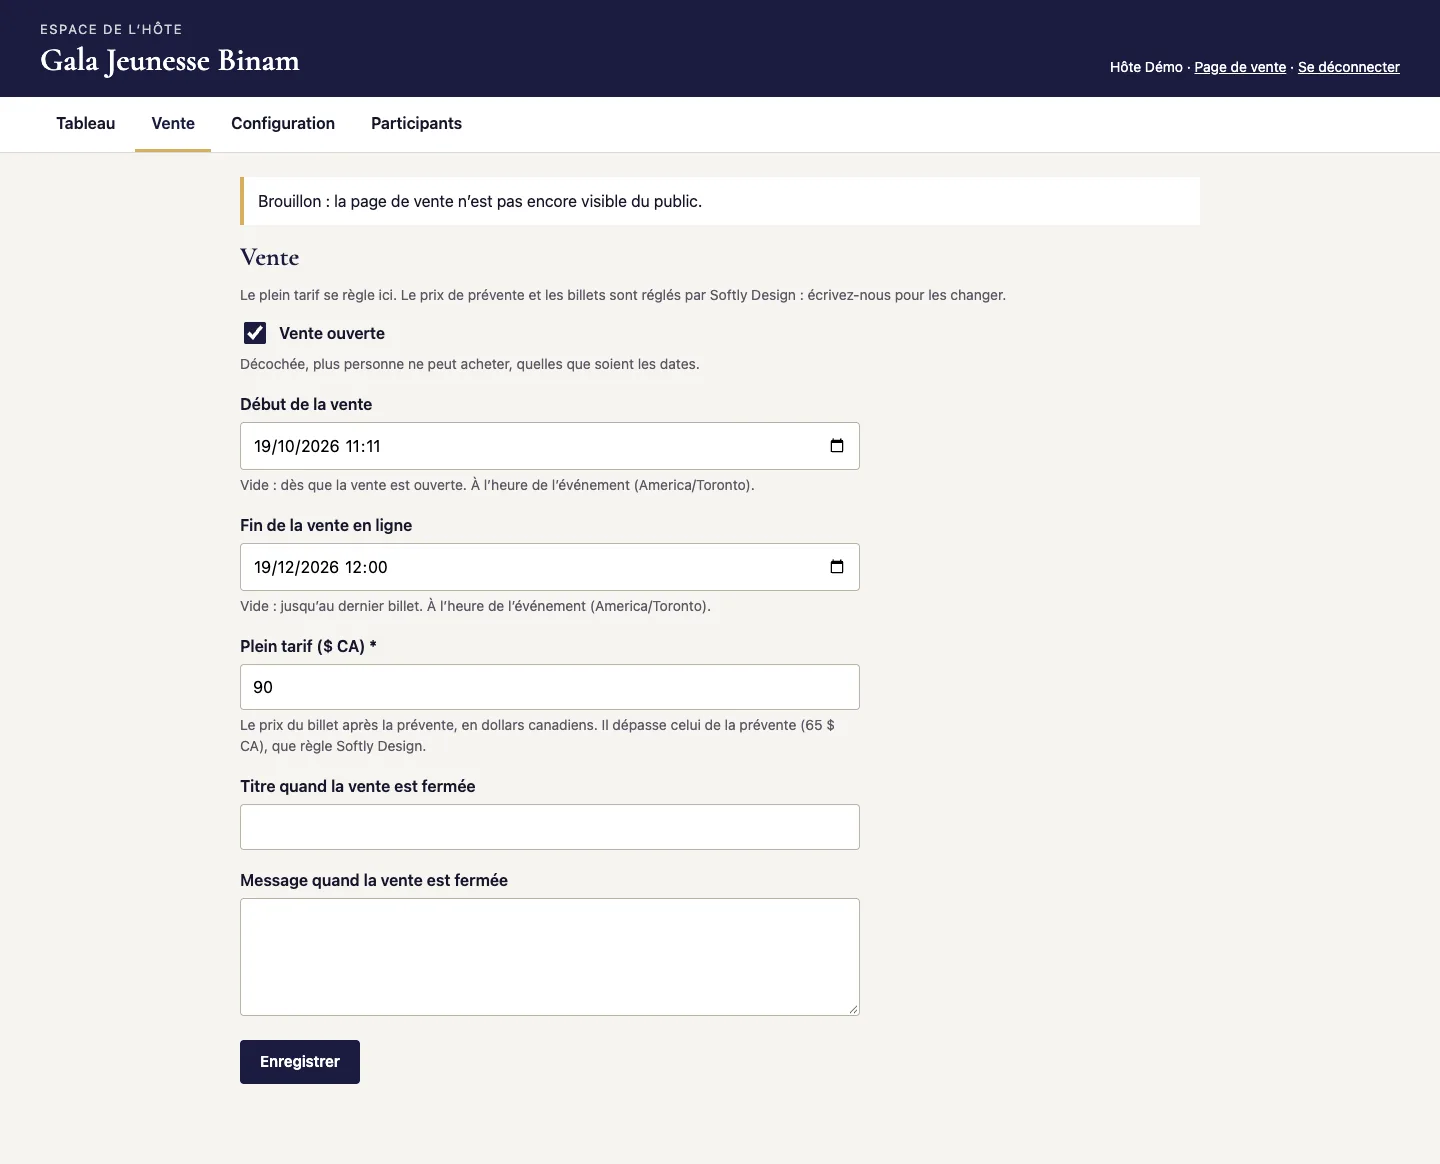
Task: Uncheck the Vente ouverte checkbox
Action: (255, 333)
